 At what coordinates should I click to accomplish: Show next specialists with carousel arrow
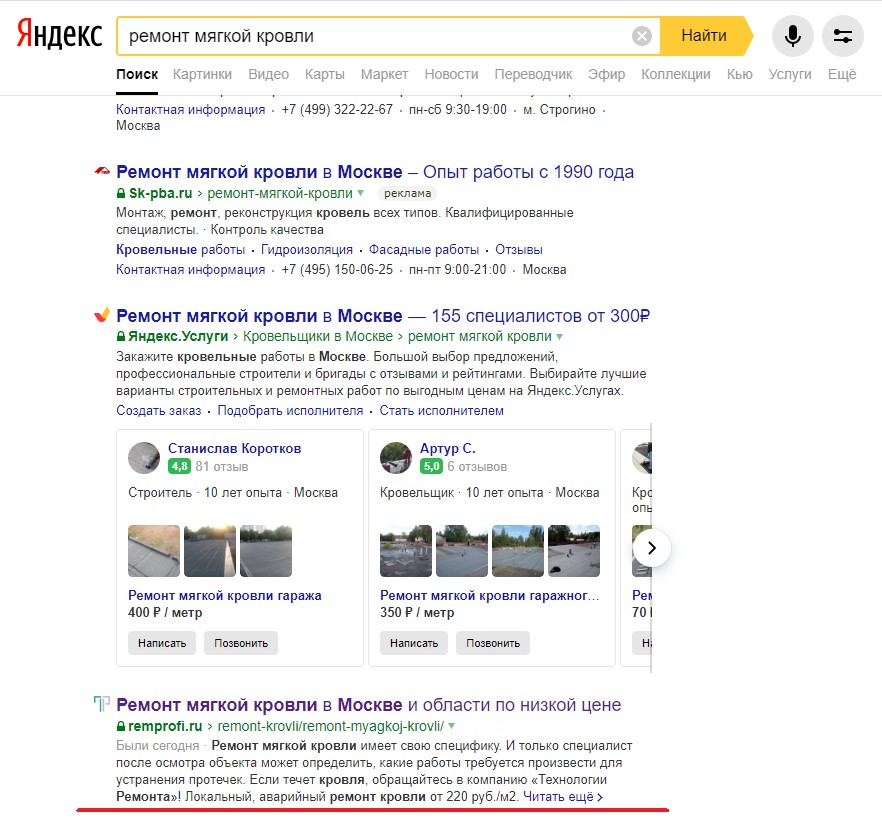click(651, 548)
